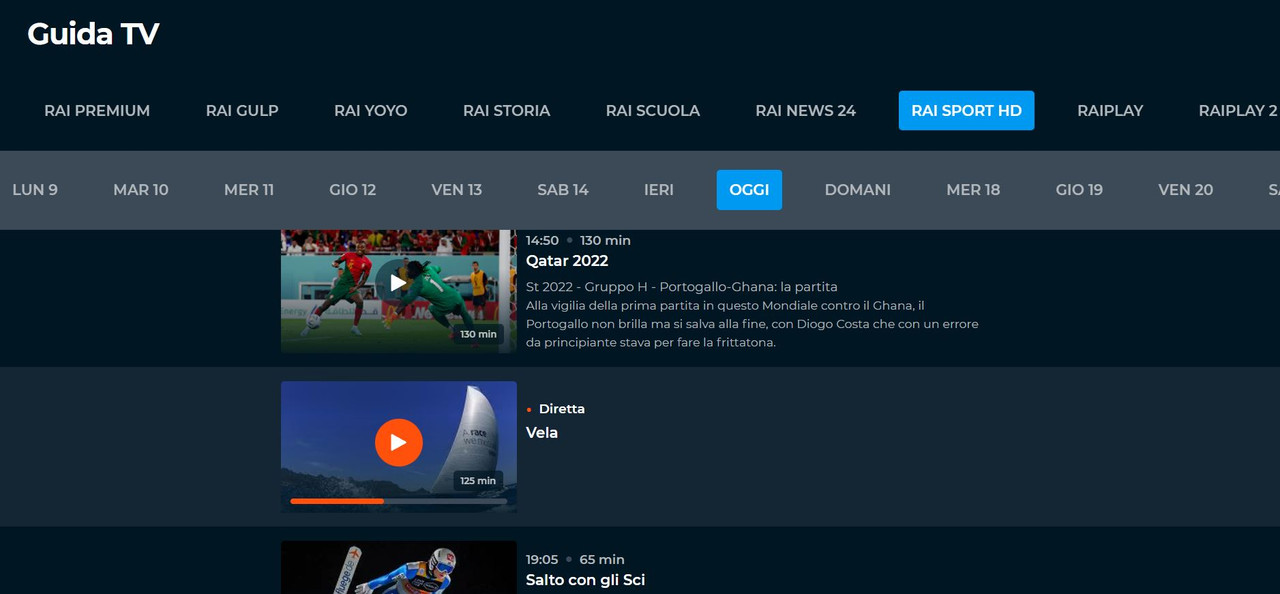Screen dimensions: 1280x594
Task: Select the RAI STORIA channel tab
Action: (507, 111)
